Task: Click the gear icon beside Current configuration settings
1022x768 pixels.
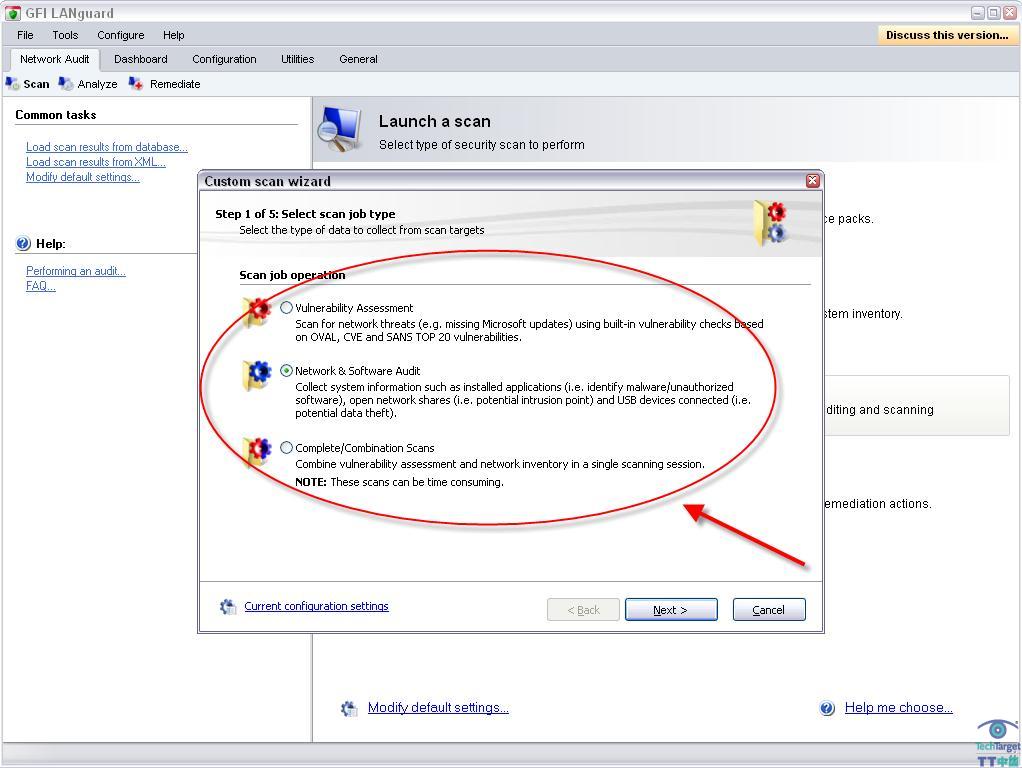Action: [227, 607]
